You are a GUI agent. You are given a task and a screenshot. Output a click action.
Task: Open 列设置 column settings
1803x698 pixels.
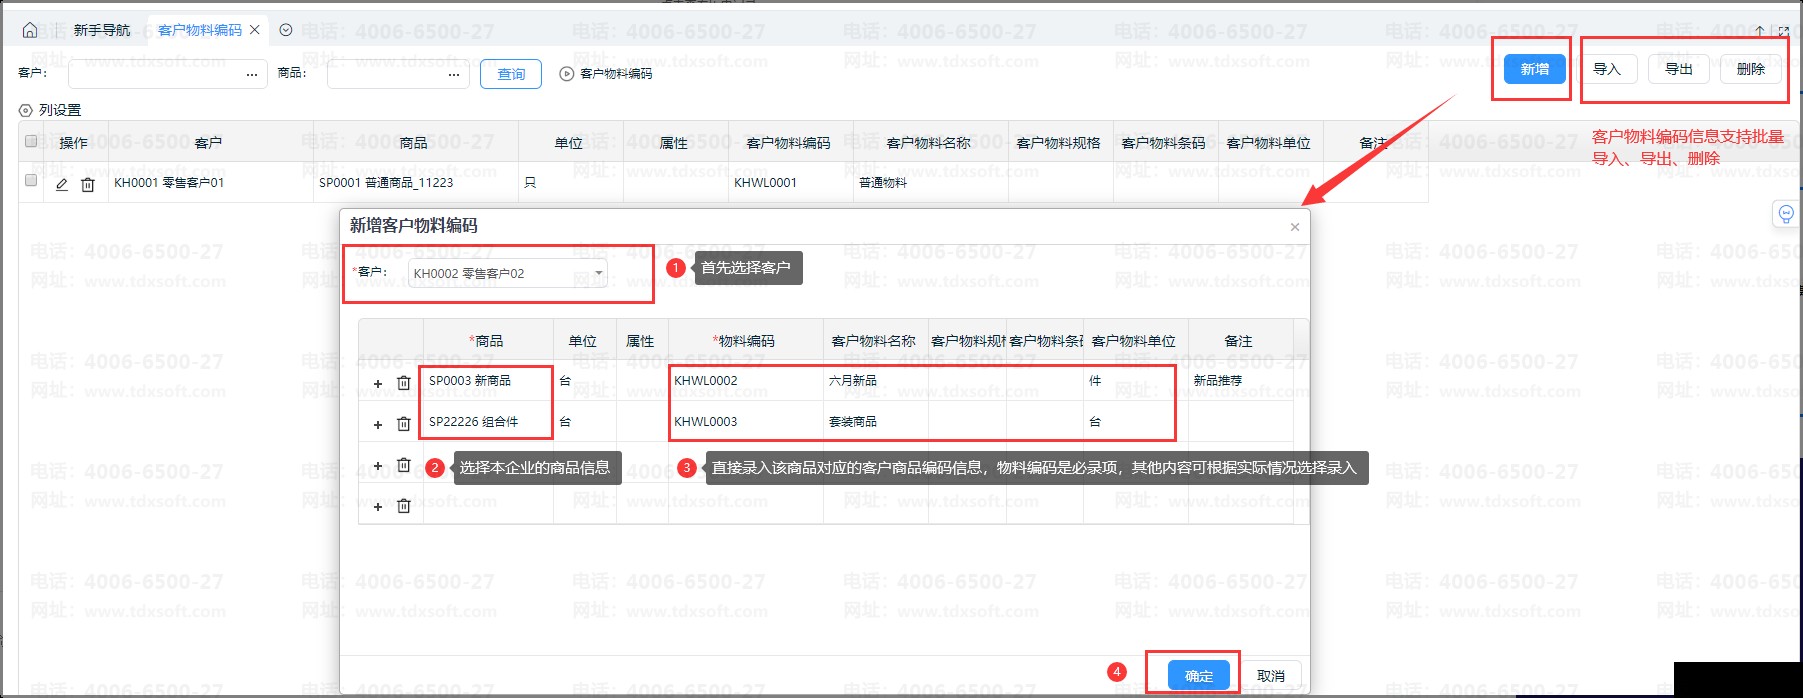click(50, 110)
